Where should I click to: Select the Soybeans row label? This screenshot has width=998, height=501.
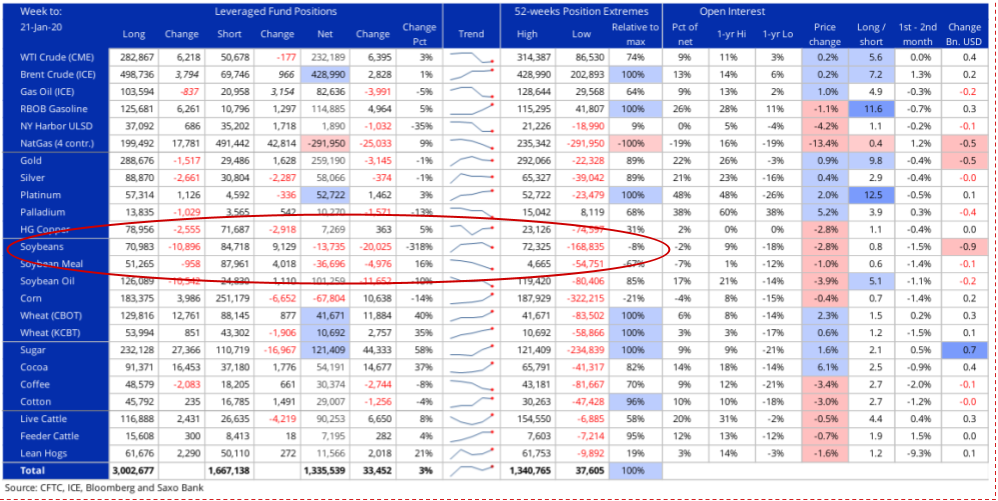(x=43, y=246)
